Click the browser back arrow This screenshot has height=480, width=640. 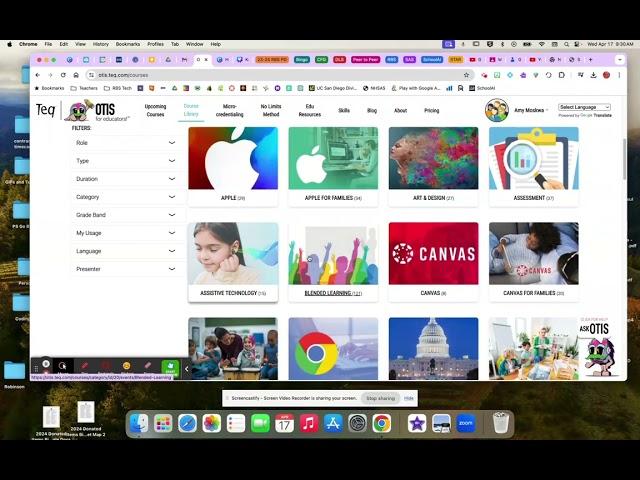(x=38, y=75)
